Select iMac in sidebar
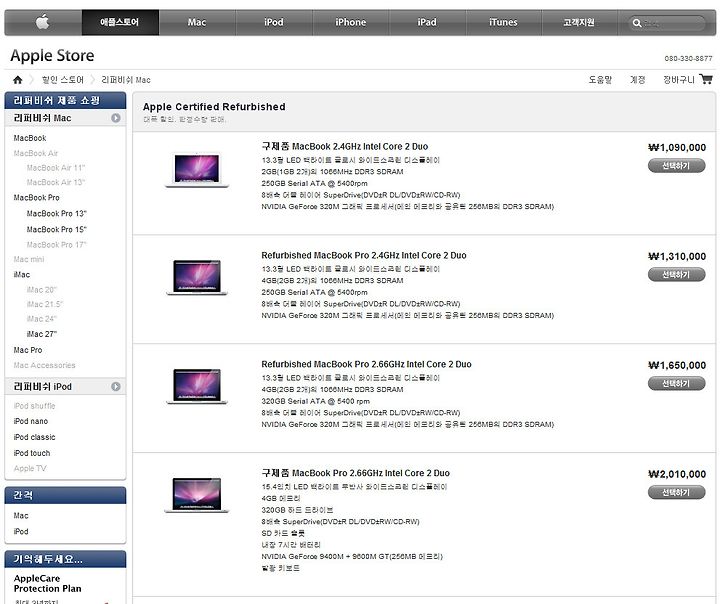This screenshot has height=604, width=720. pos(22,275)
